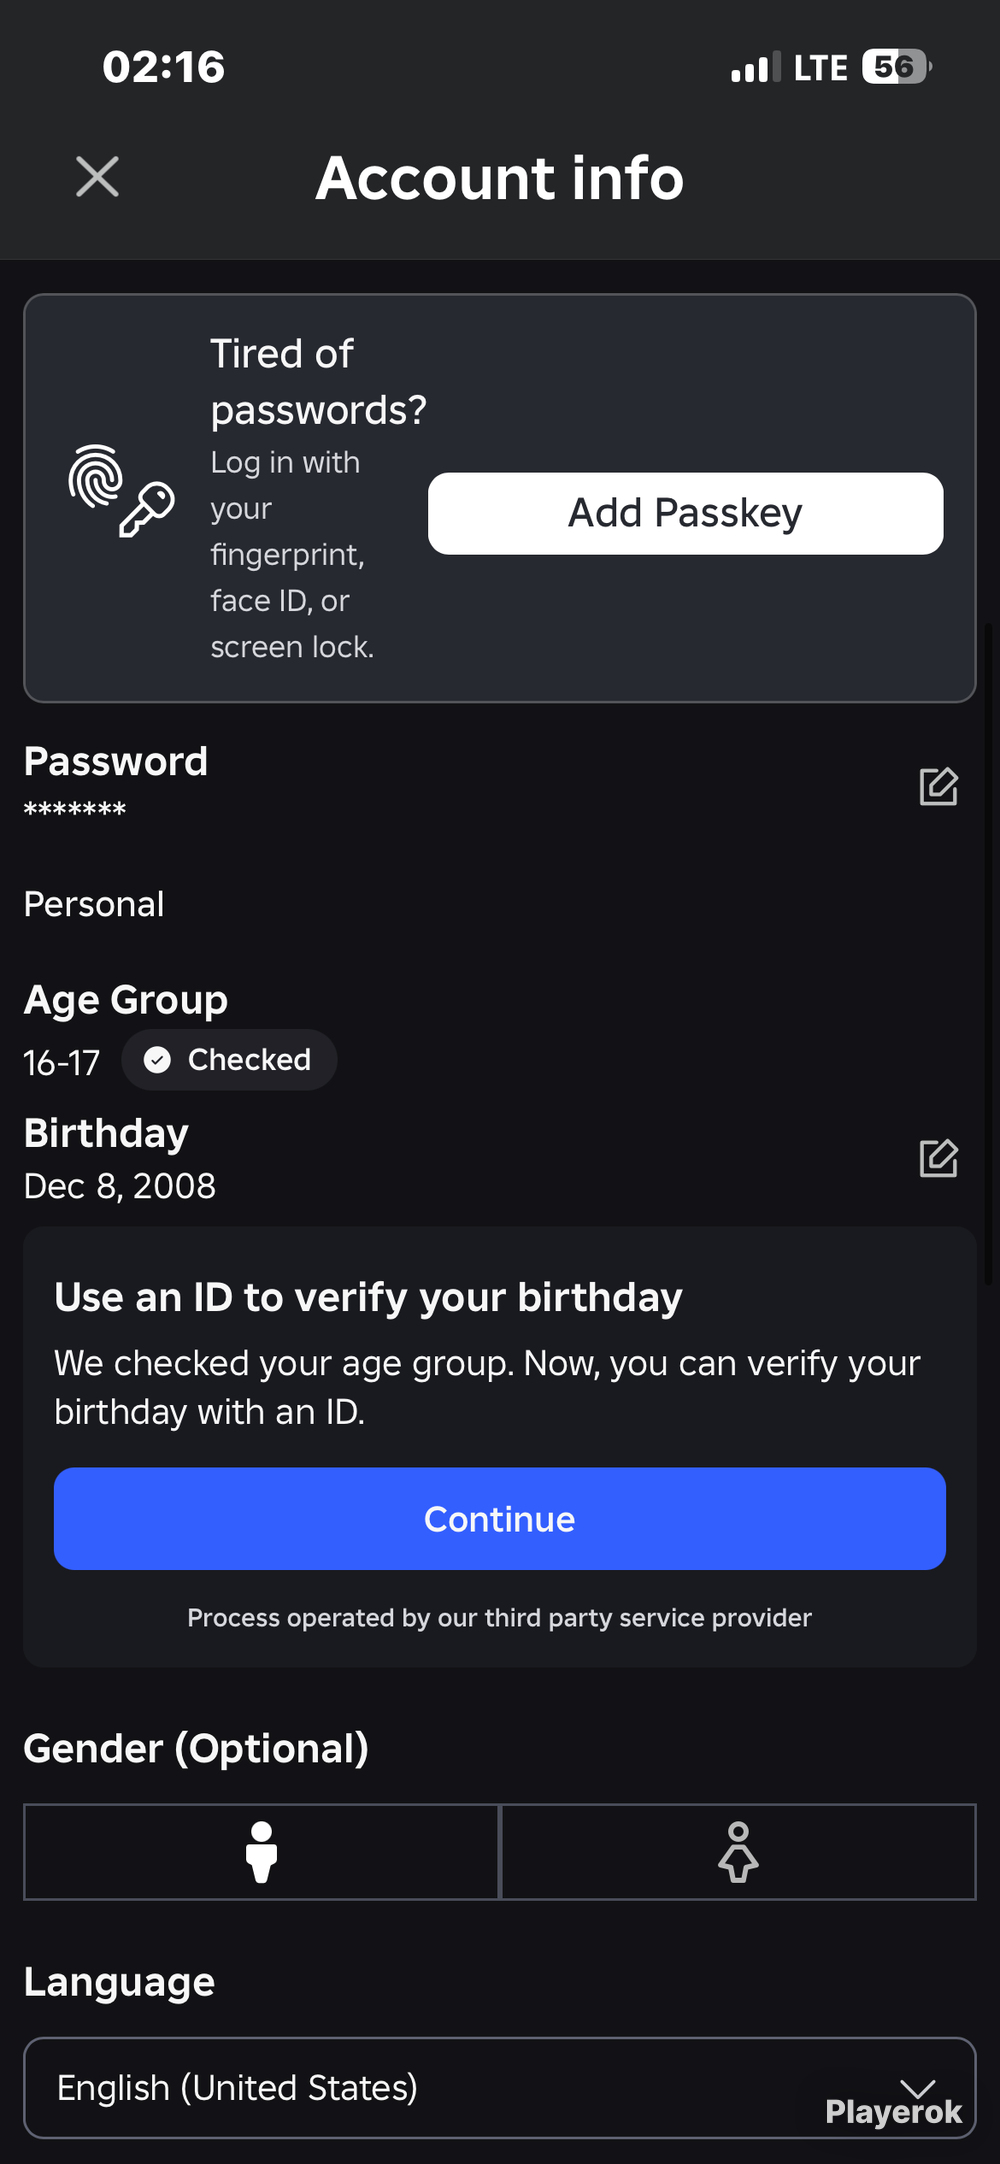Image resolution: width=1000 pixels, height=2164 pixels.
Task: Tap the 16-17 age group value
Action: coord(62,1062)
